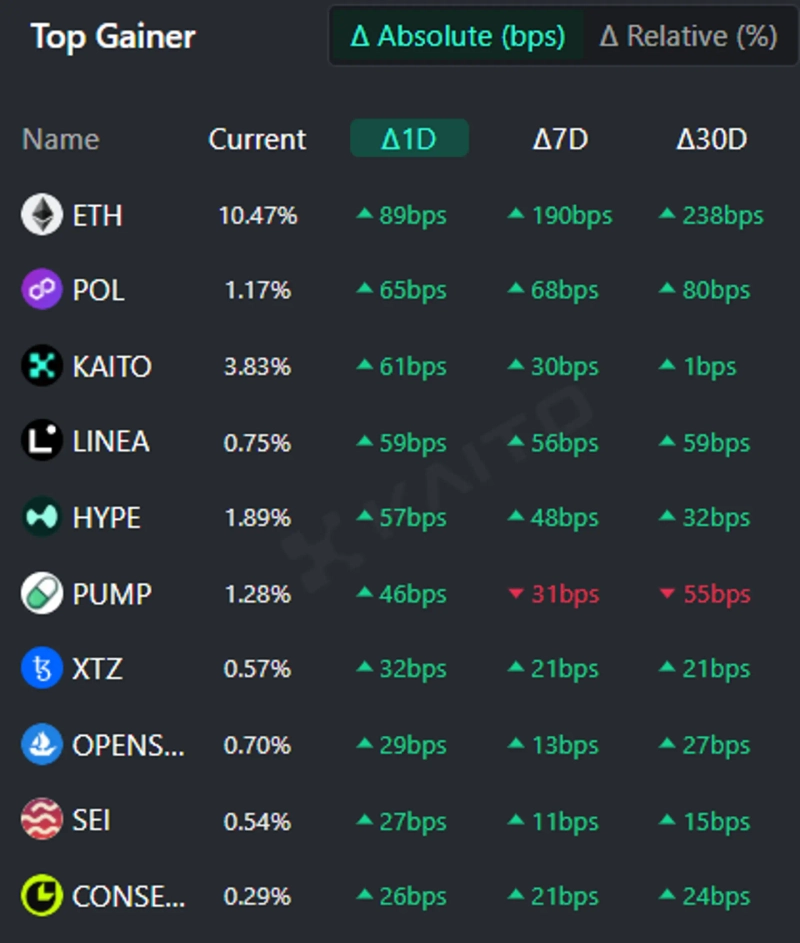This screenshot has width=800, height=943.
Task: Click the Current column header
Action: [257, 139]
